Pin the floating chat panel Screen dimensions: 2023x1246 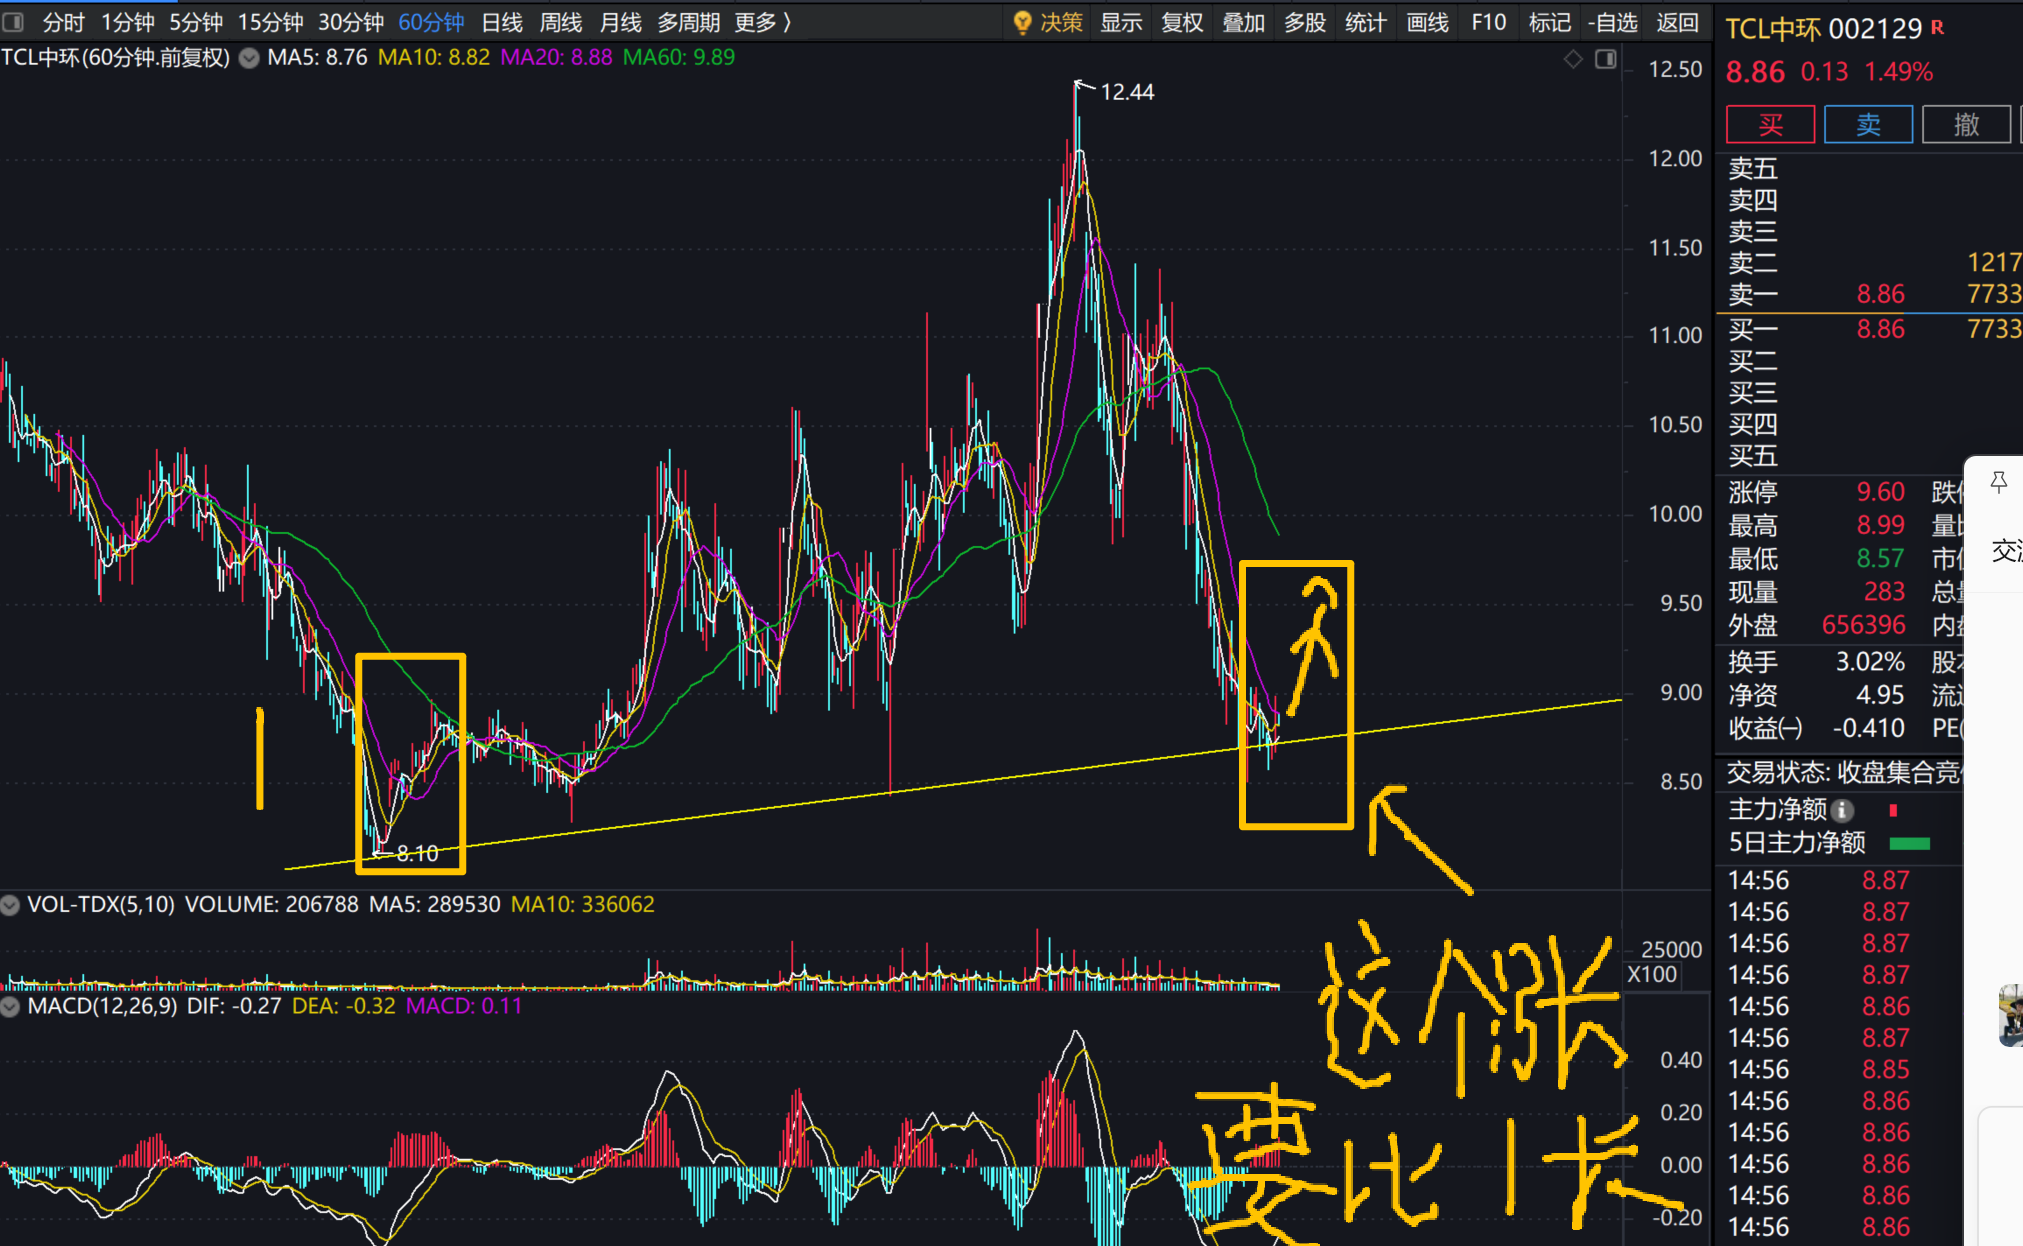pyautogui.click(x=1999, y=483)
